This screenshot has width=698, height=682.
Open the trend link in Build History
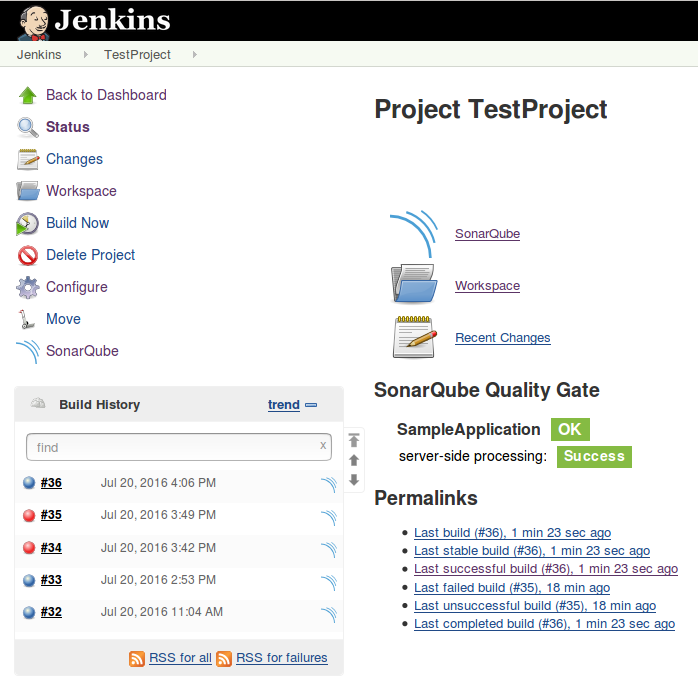pyautogui.click(x=284, y=405)
